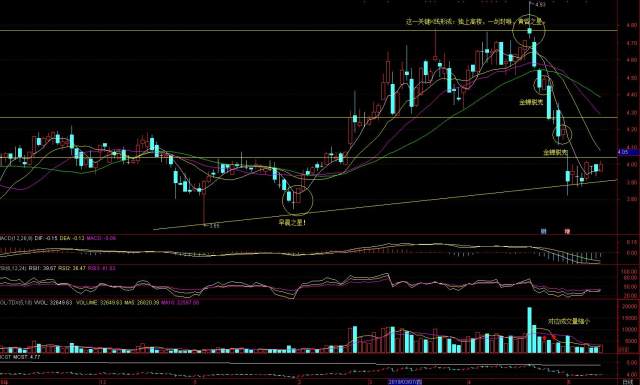This screenshot has width=640, height=385.
Task: Select the 早晨之星! annotation text
Action: coord(292,223)
